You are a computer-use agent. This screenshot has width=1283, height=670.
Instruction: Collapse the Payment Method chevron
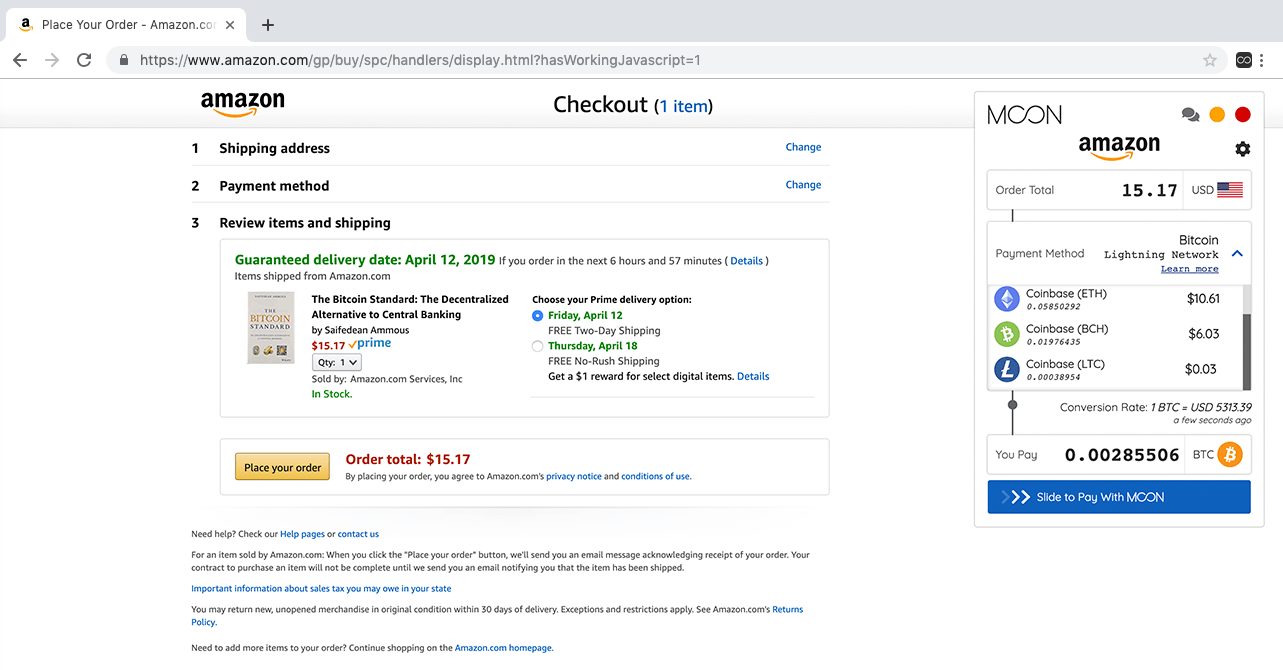point(1237,254)
